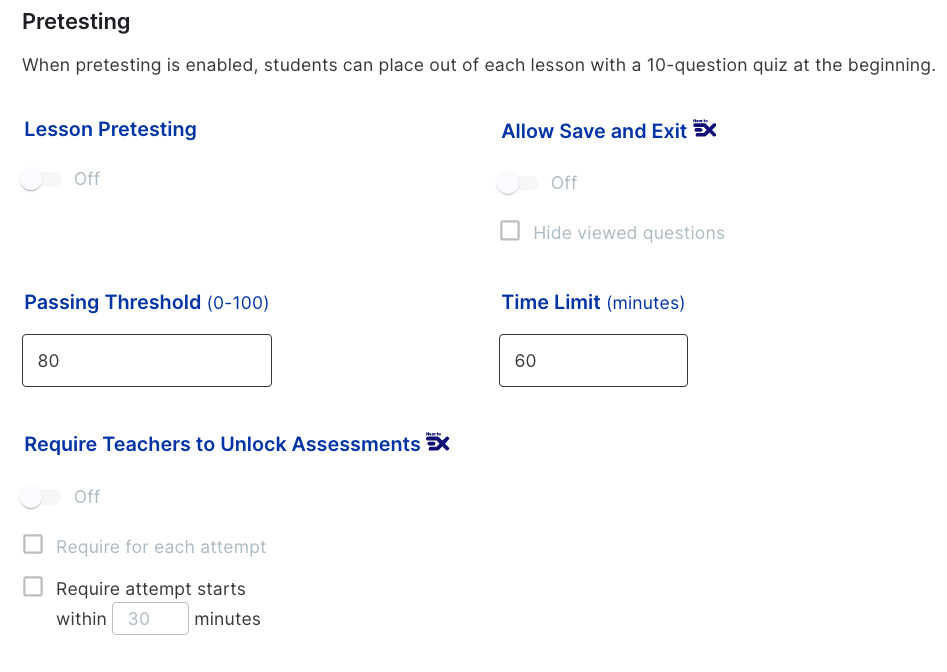Screen dimensions: 947x672
Task: Click the Require for each attempt label
Action: (161, 547)
